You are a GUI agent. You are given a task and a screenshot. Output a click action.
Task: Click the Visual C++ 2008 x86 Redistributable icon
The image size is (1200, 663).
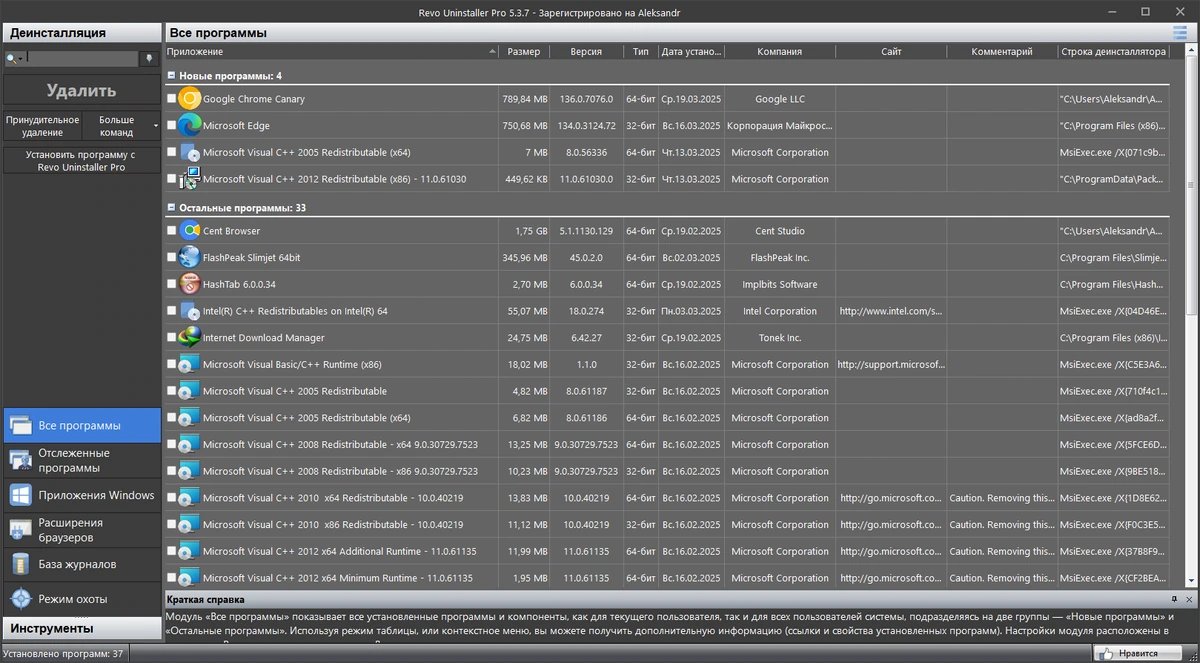[190, 471]
